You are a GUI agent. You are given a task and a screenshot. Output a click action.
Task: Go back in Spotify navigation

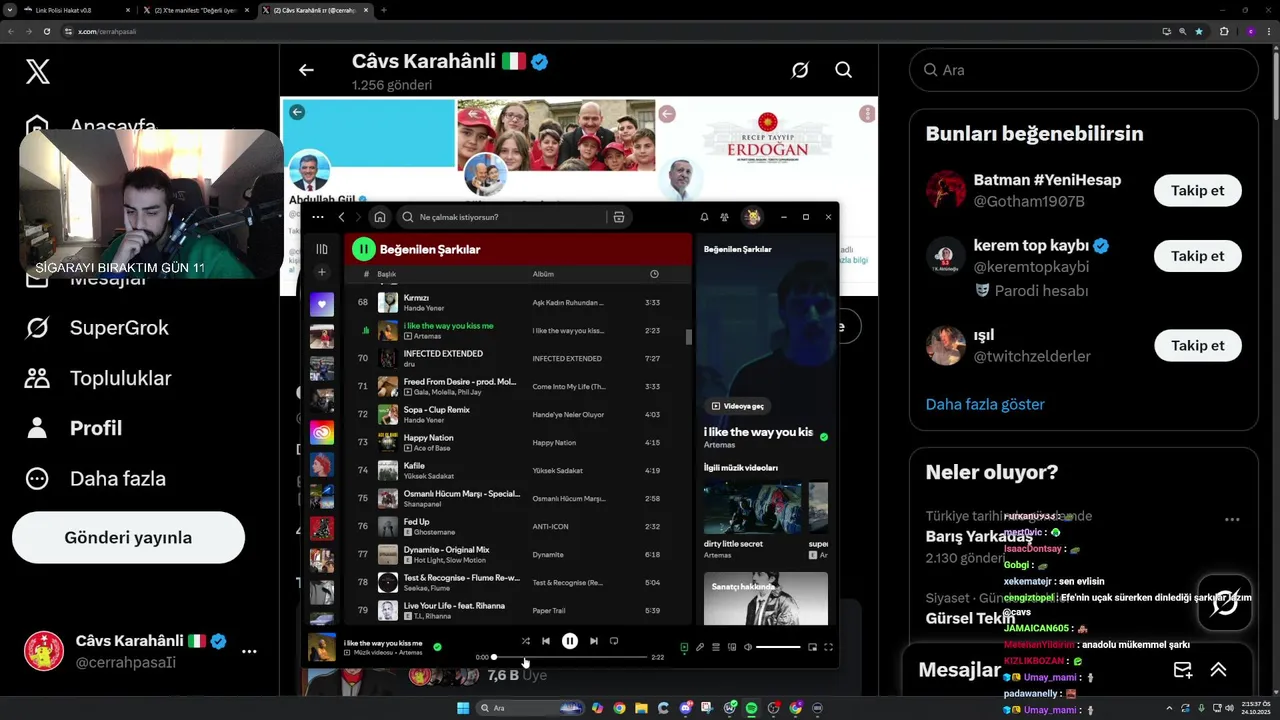pyautogui.click(x=341, y=217)
